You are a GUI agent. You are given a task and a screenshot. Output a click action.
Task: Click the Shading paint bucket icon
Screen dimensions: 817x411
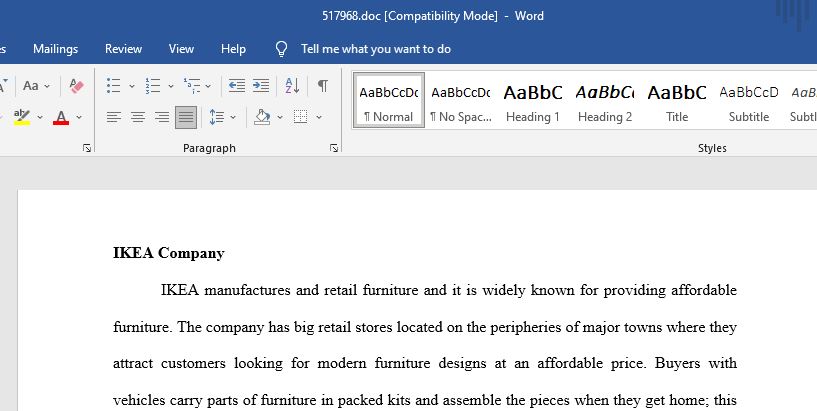[x=262, y=117]
